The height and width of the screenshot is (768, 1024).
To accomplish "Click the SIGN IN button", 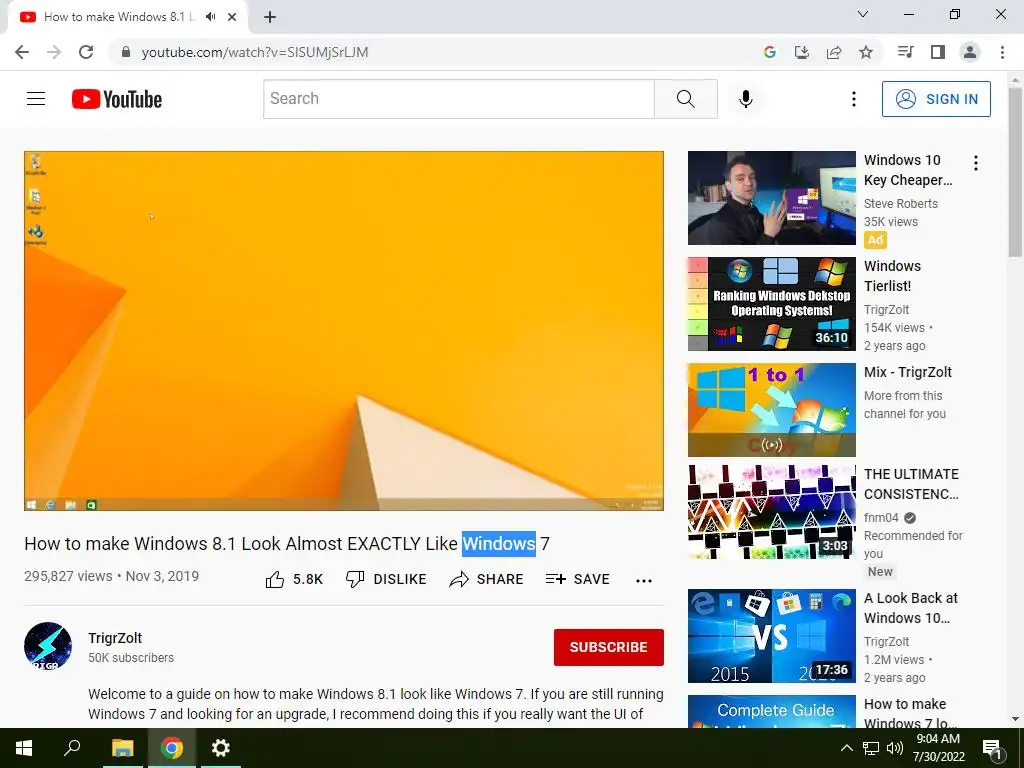I will coord(936,99).
